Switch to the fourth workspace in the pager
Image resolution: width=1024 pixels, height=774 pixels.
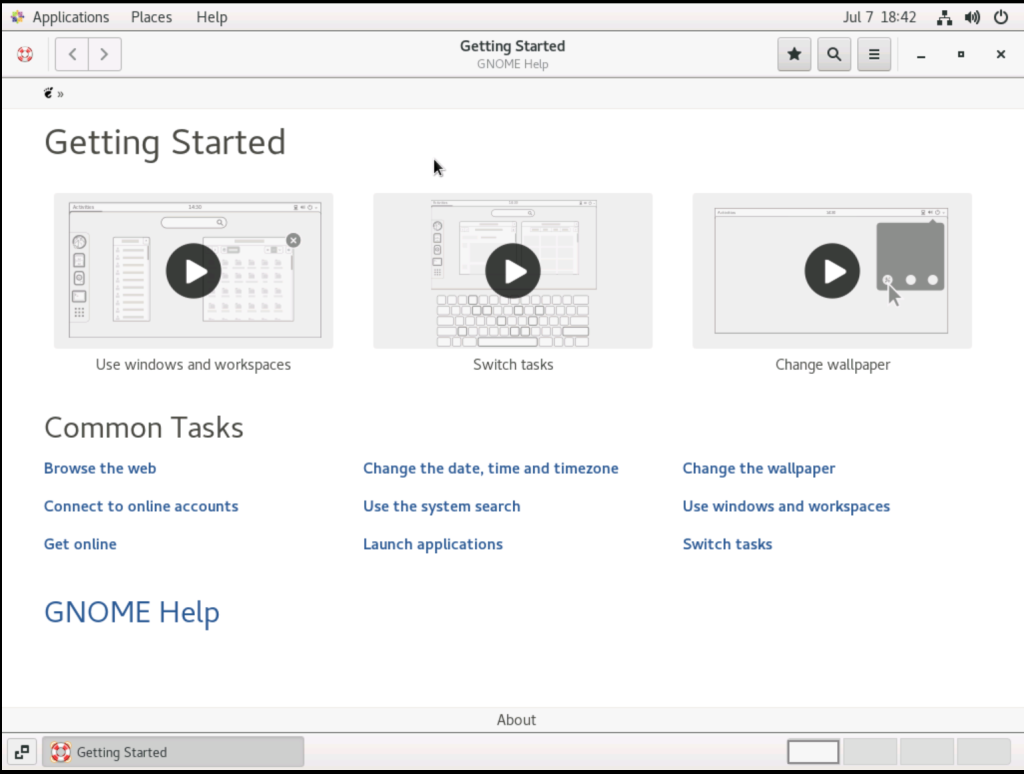[984, 752]
